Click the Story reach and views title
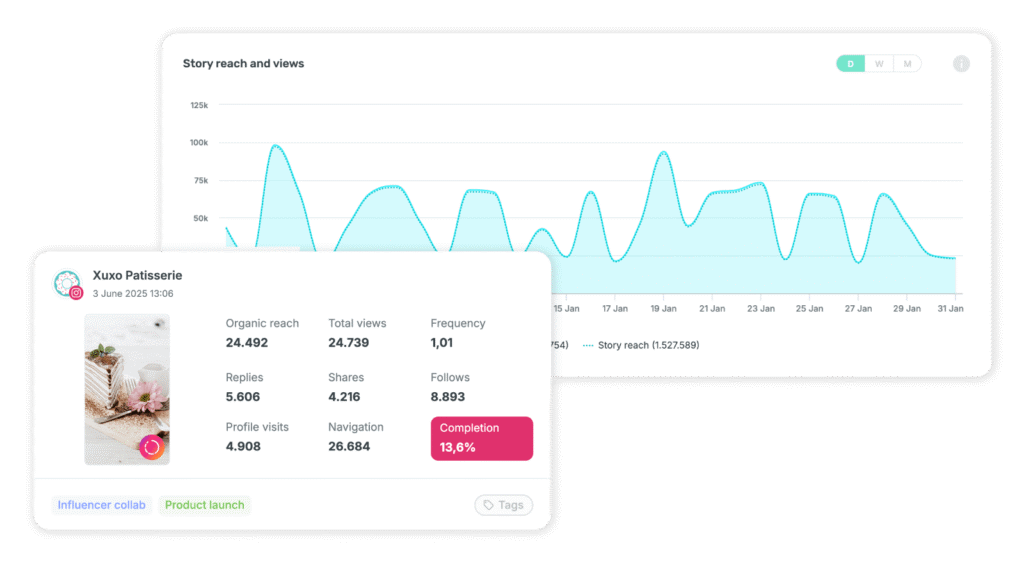Viewport: 1024px width, 563px height. [244, 63]
